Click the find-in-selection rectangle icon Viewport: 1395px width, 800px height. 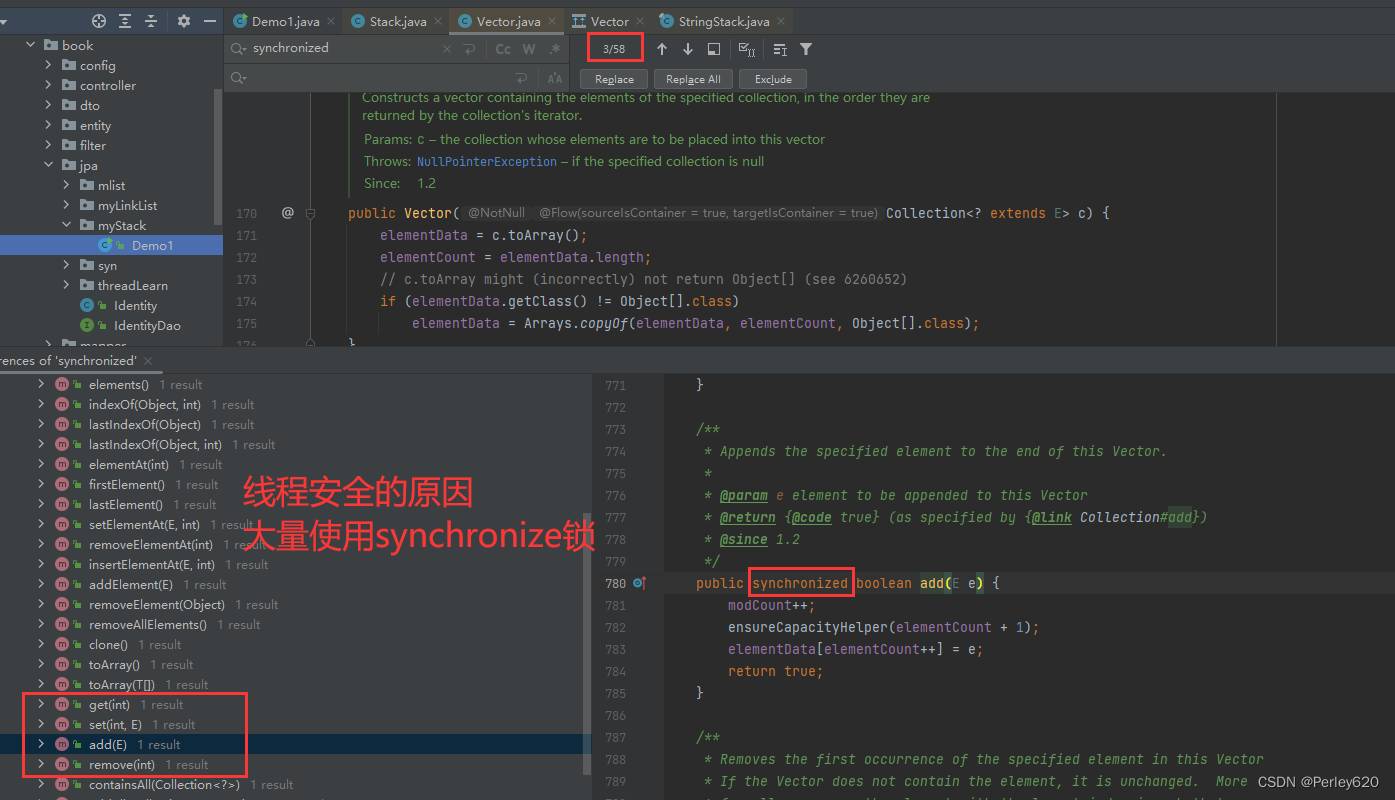714,49
